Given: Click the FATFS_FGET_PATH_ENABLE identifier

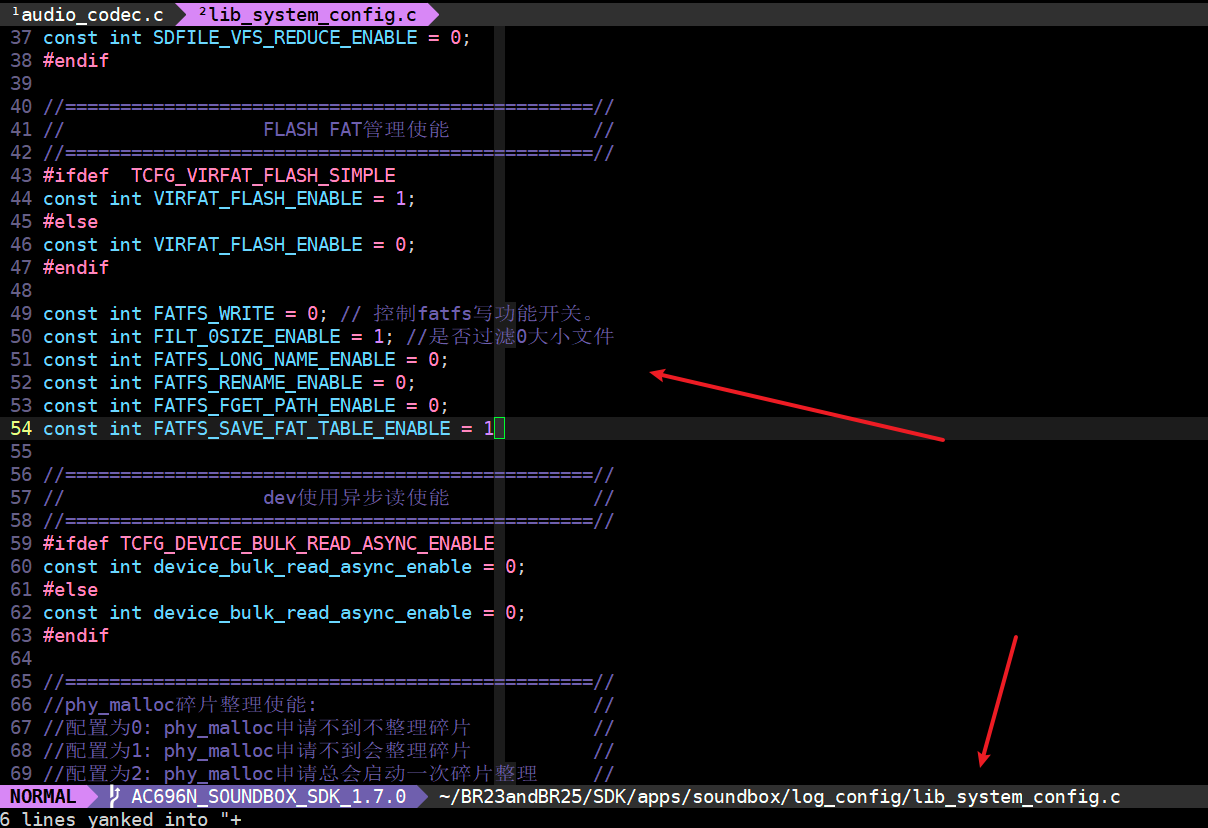Looking at the screenshot, I should click(x=274, y=406).
